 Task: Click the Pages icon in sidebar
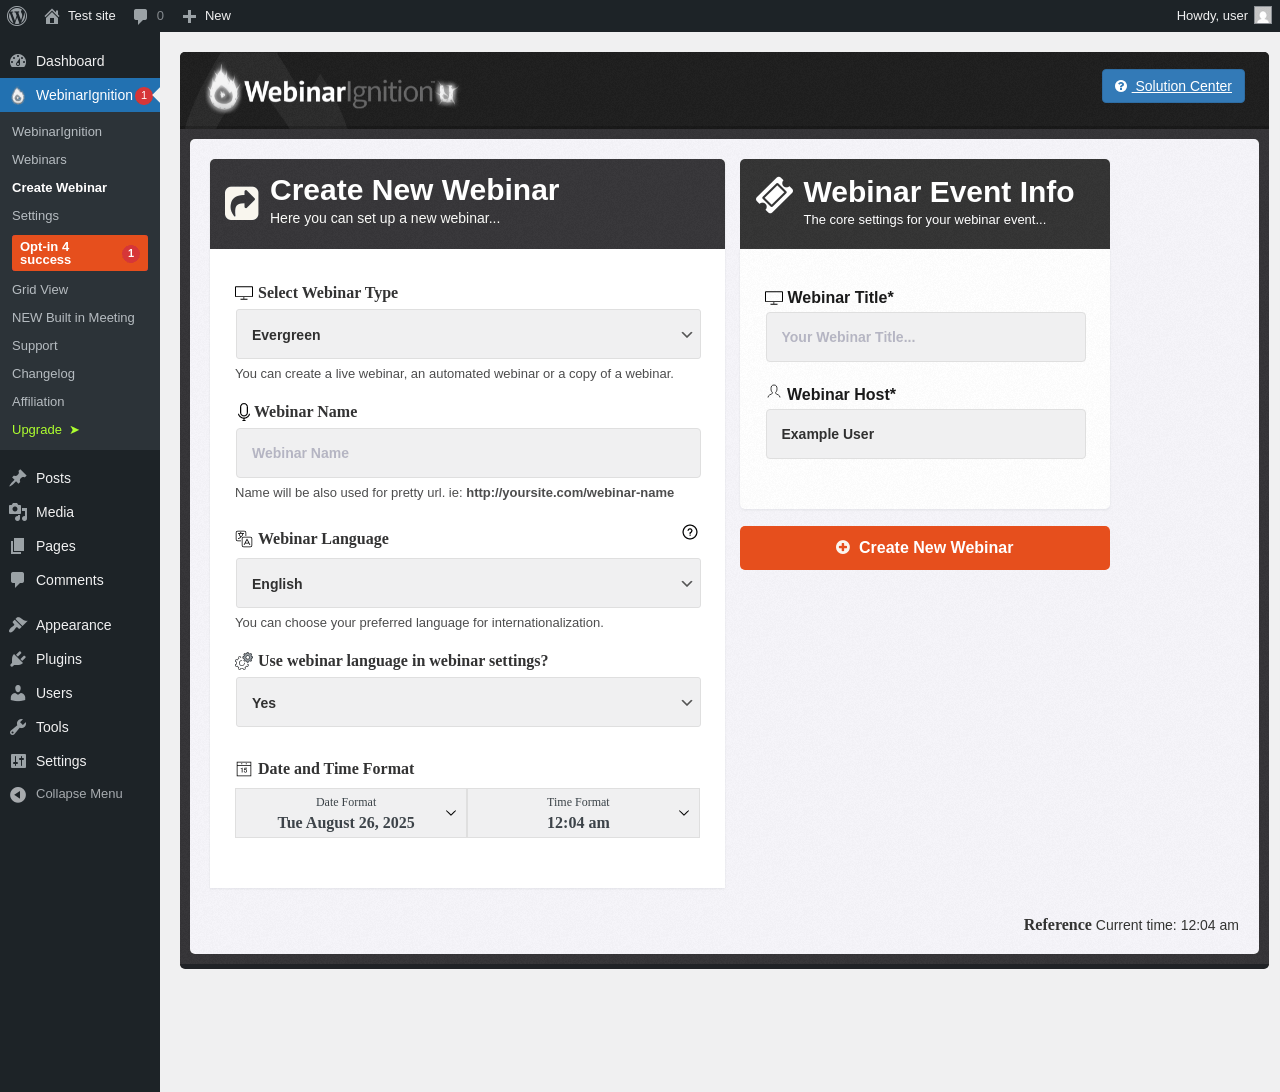(18, 546)
